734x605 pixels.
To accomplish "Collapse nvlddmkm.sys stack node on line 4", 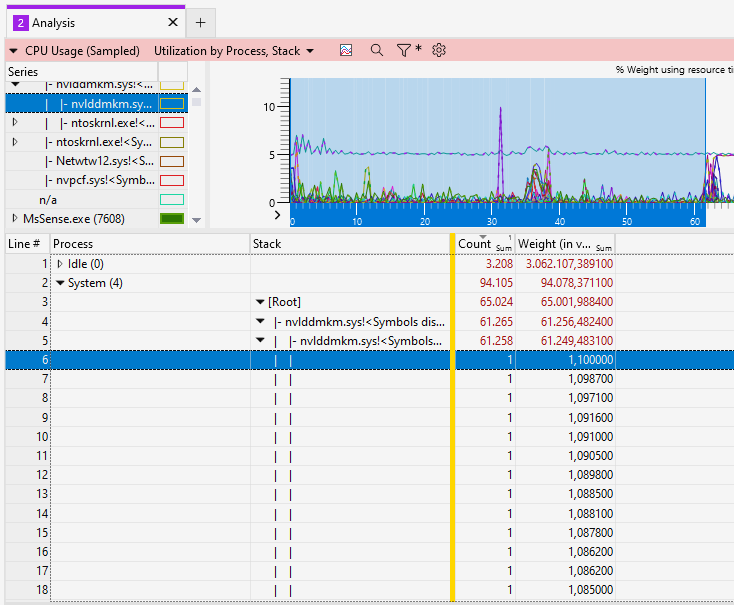I will point(260,321).
